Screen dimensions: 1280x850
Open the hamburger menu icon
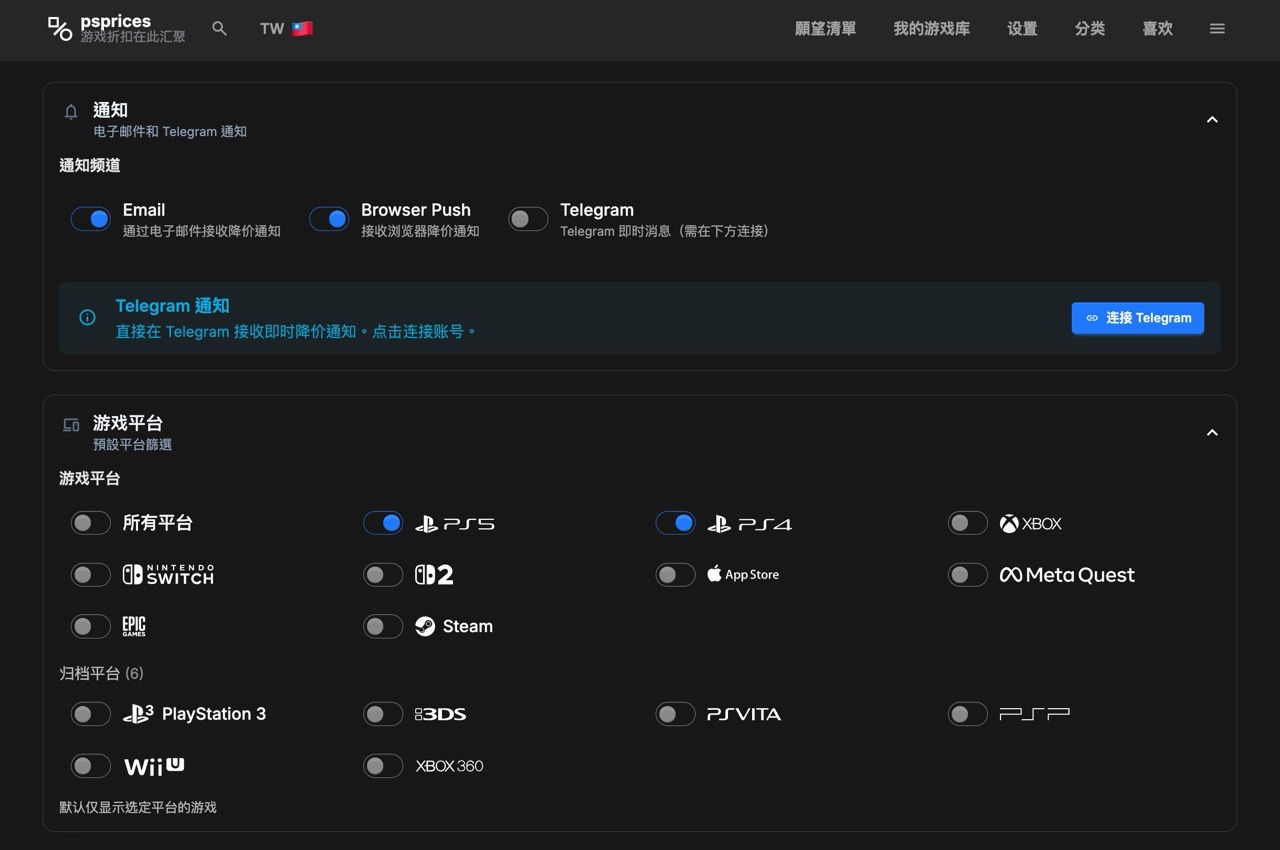click(1217, 29)
